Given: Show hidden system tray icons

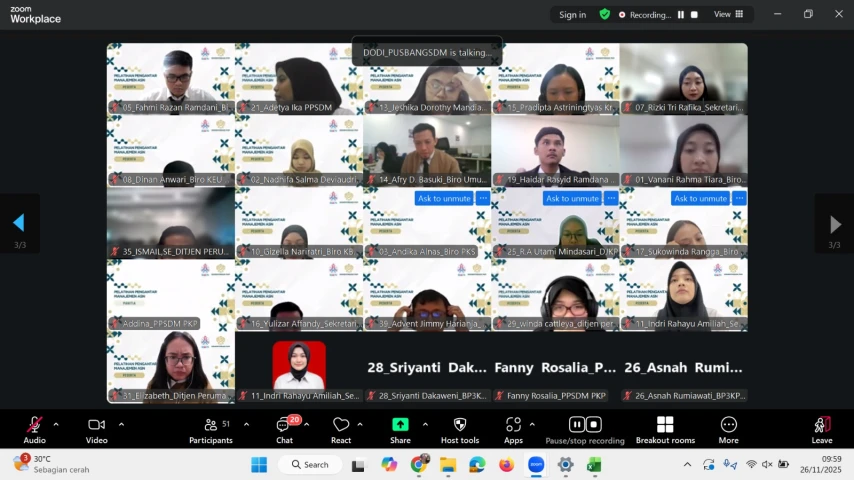Looking at the screenshot, I should (687, 465).
